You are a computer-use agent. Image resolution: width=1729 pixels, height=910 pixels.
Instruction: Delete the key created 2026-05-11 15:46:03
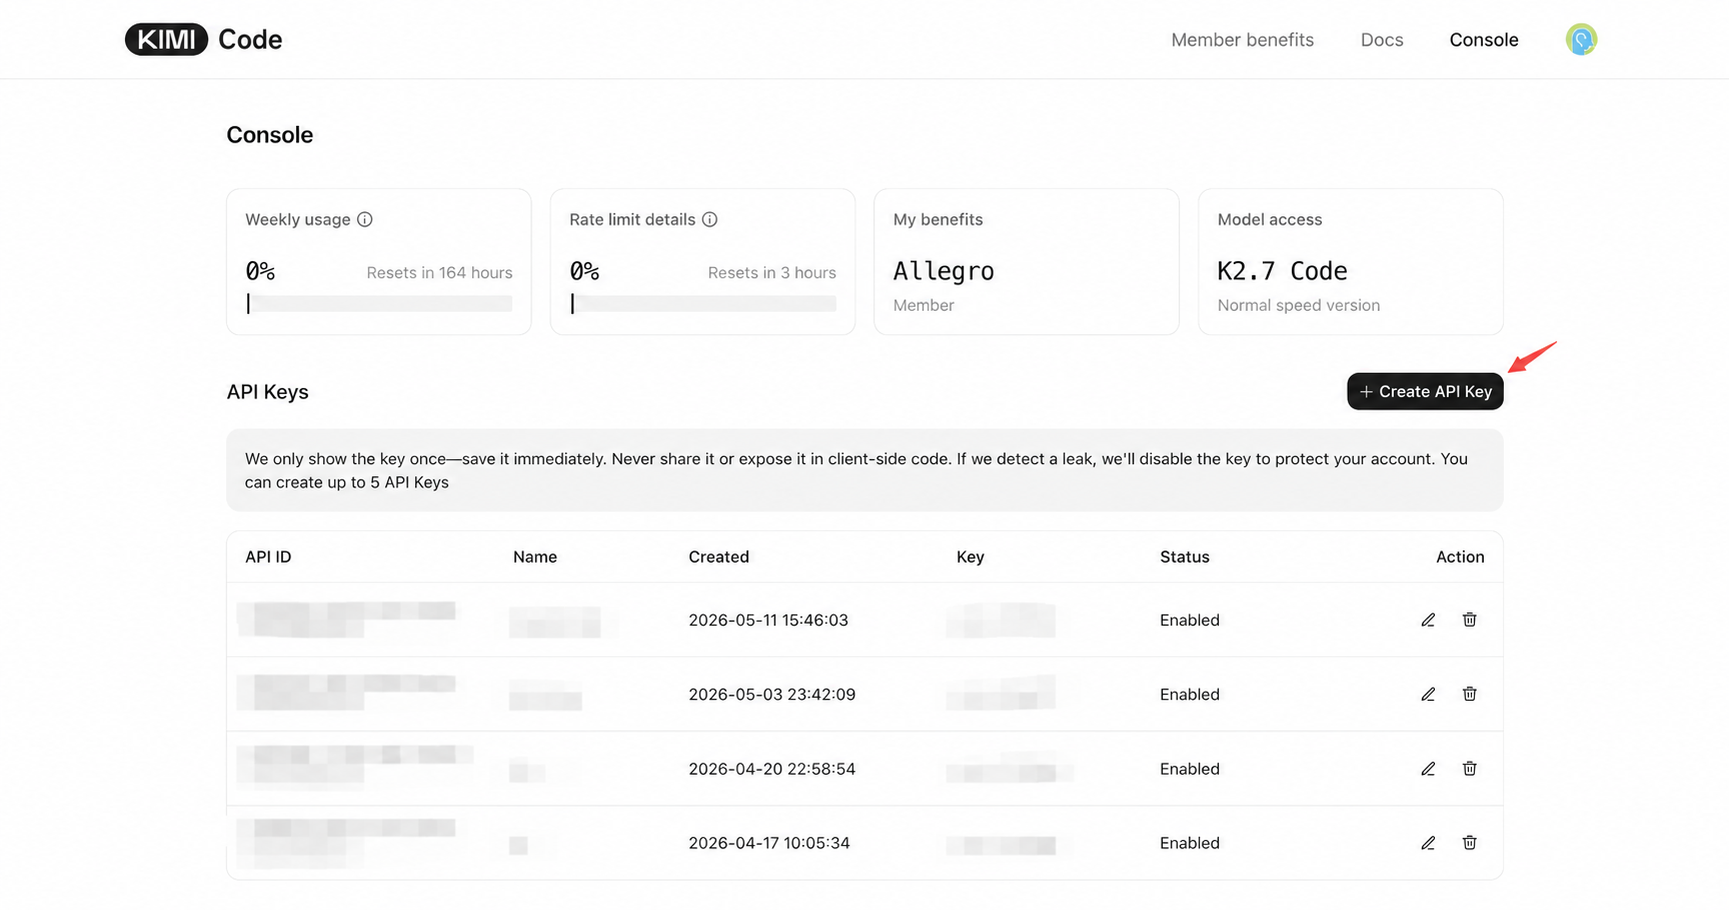1469,620
